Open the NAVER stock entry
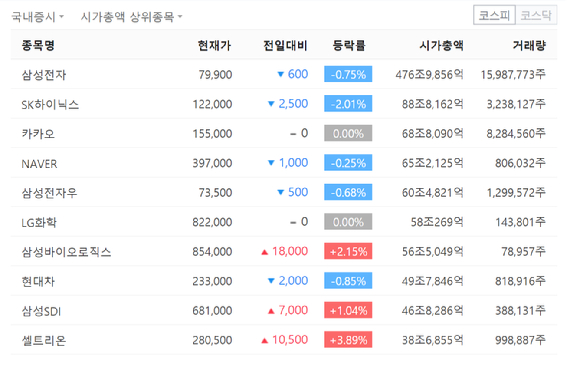The width and height of the screenshot is (580, 372). [x=39, y=164]
